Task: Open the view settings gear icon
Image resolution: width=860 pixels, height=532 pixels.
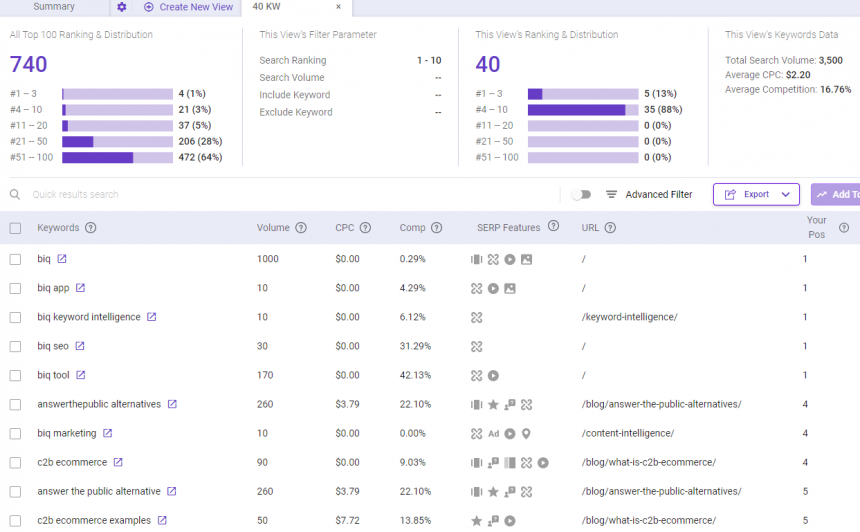Action: pos(121,7)
